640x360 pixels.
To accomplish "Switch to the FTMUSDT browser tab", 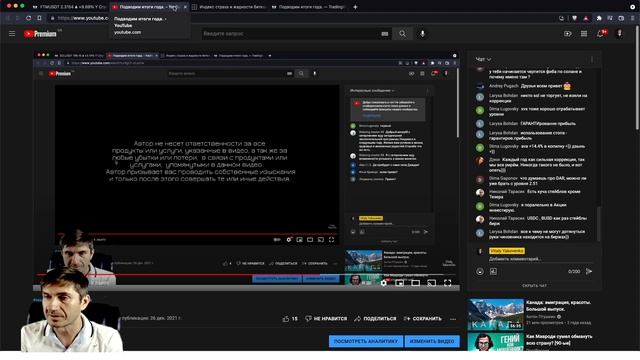I will pos(70,7).
